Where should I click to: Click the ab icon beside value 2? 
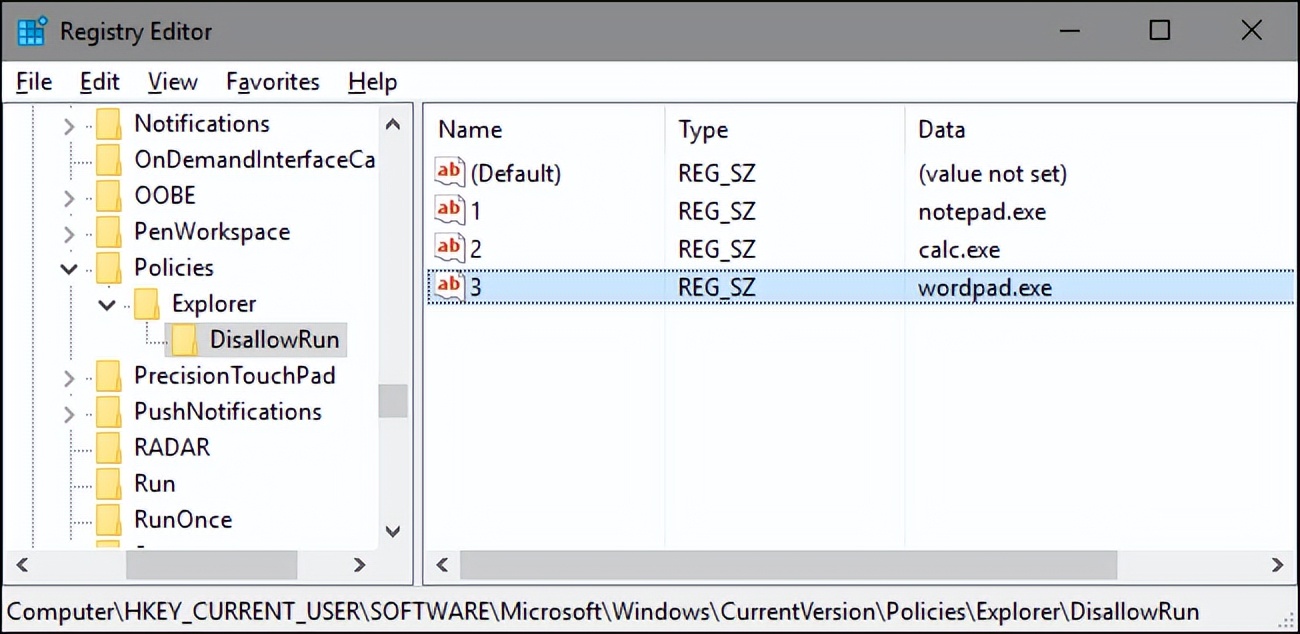pyautogui.click(x=449, y=248)
